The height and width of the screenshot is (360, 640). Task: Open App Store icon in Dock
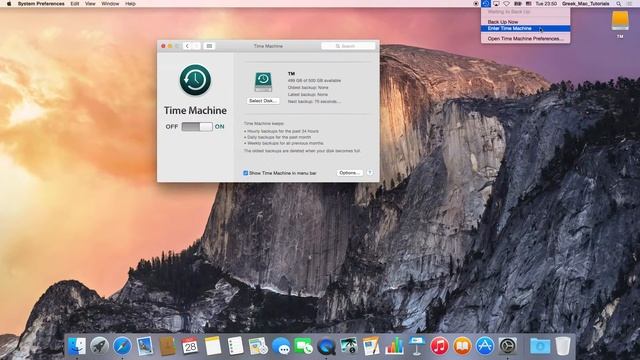point(484,346)
